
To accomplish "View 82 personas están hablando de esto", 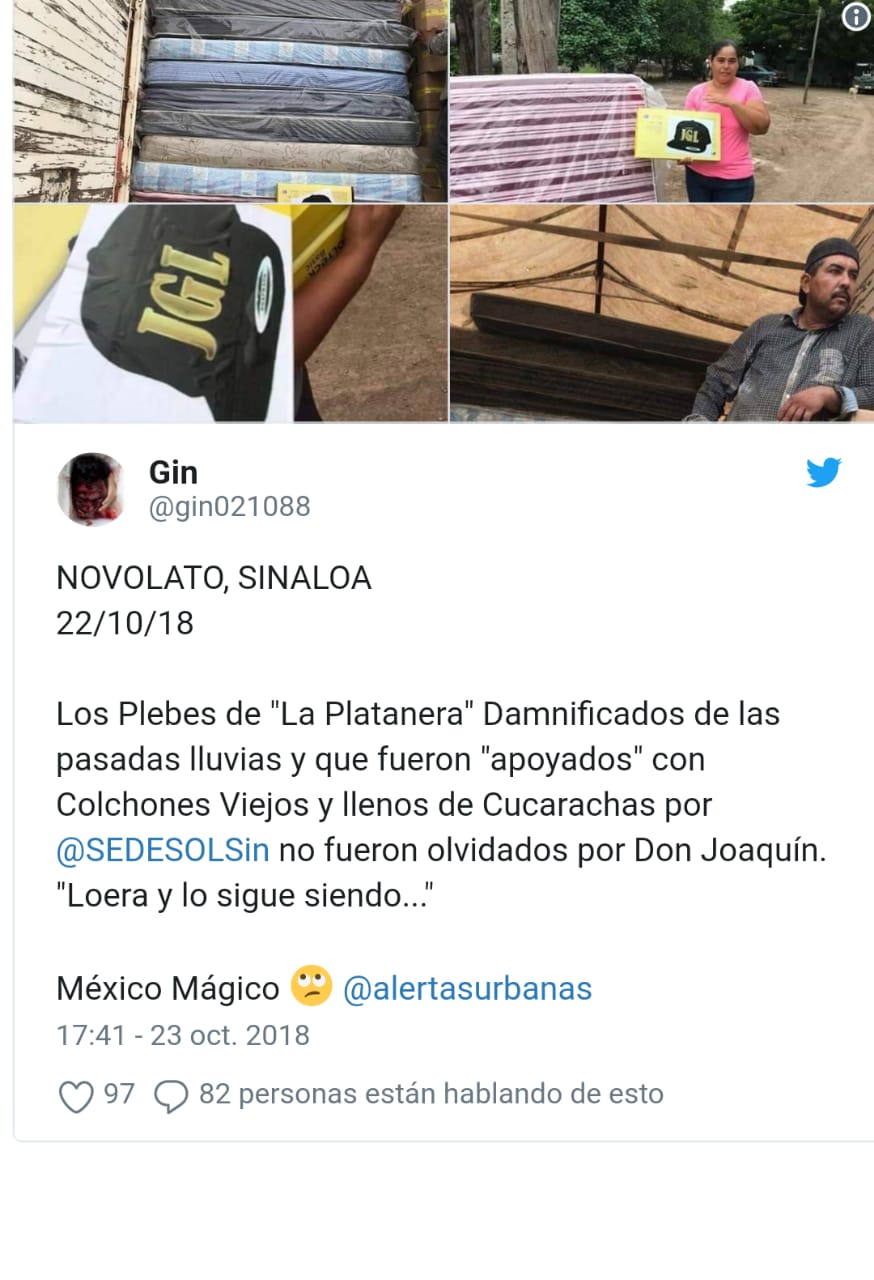I will pos(431,1094).
